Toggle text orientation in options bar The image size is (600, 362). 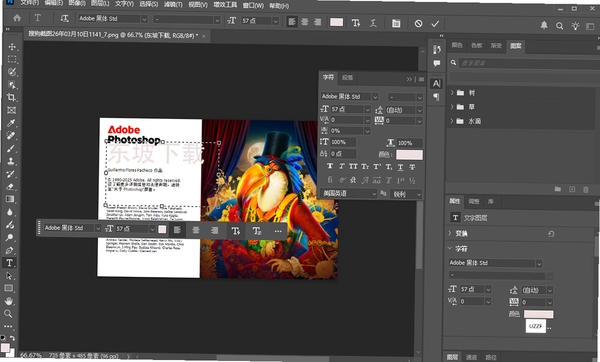[64, 18]
